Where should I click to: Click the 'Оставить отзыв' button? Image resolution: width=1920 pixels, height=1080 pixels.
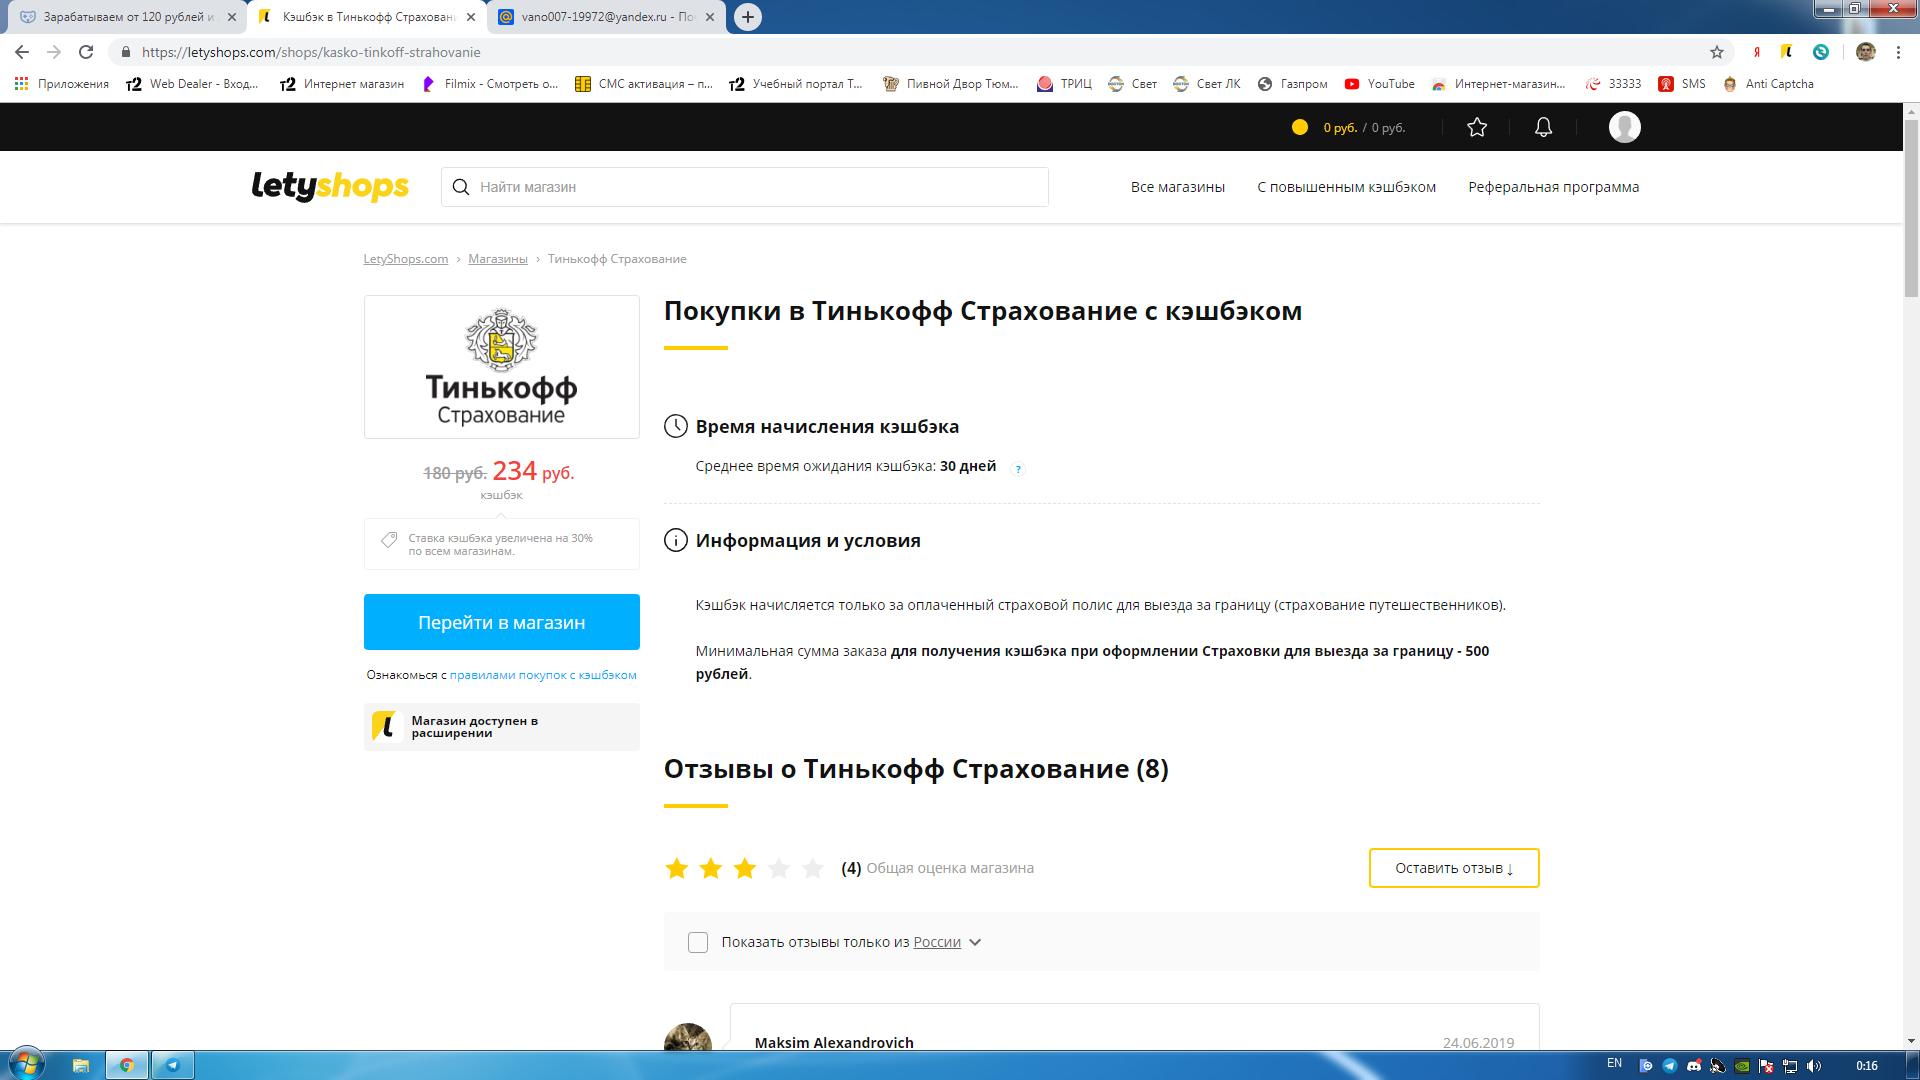[x=1453, y=868]
